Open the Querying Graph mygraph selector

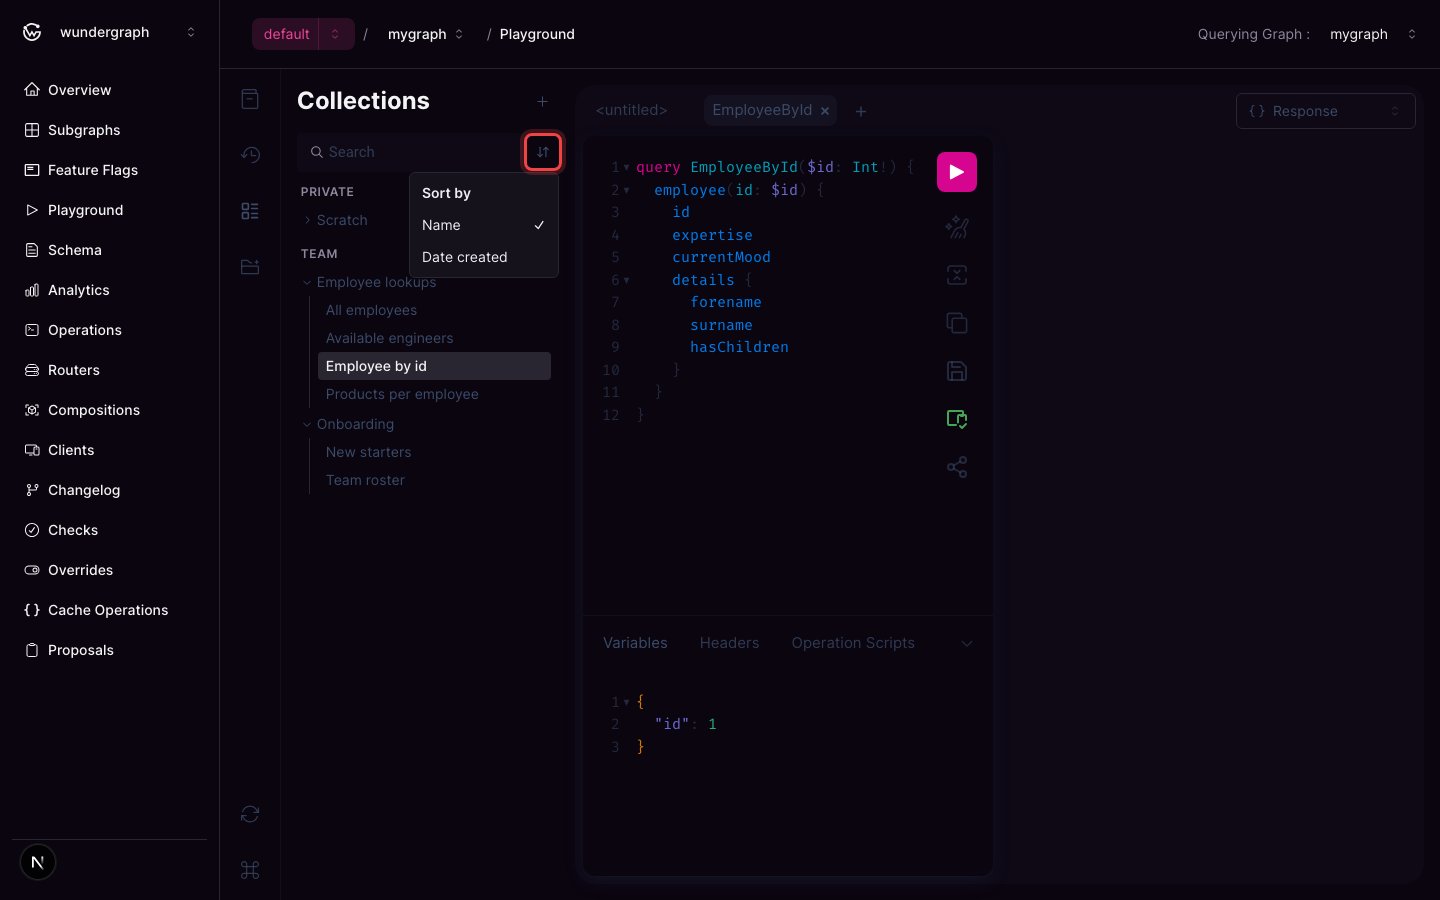pos(1373,34)
